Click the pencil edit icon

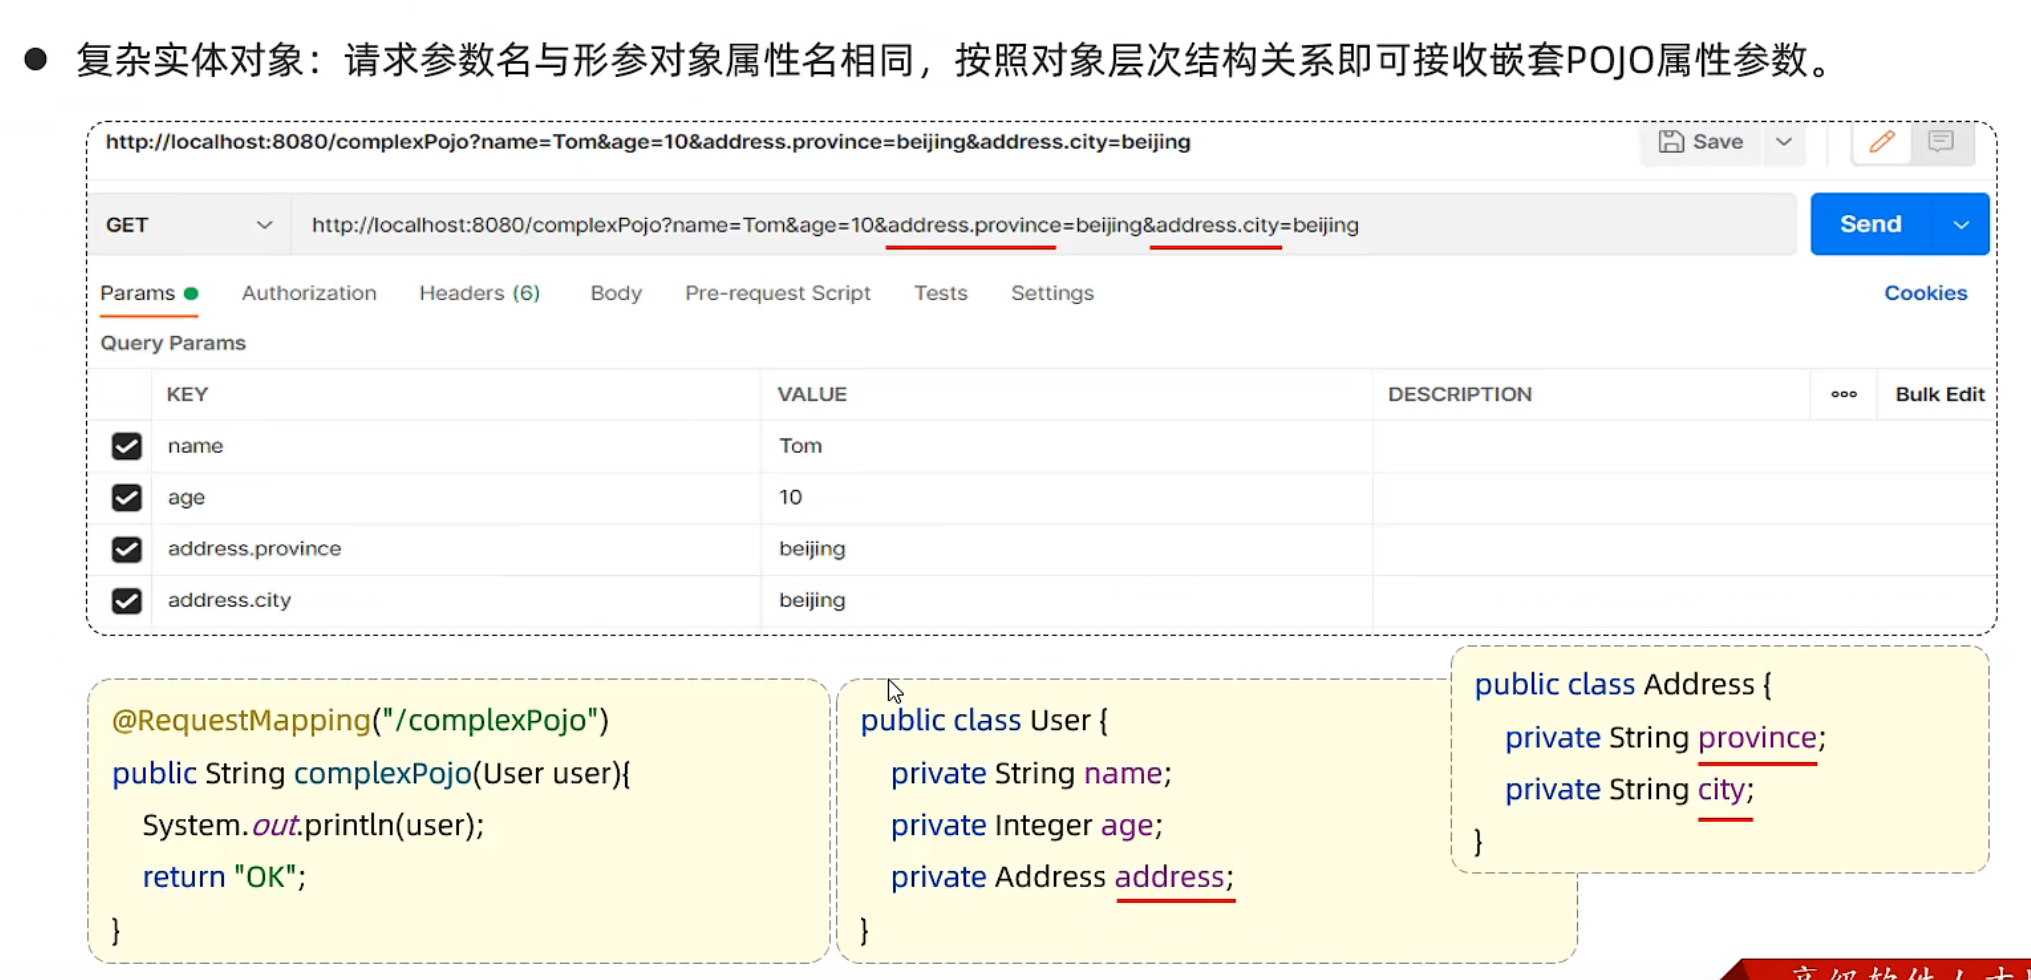[x=1882, y=142]
